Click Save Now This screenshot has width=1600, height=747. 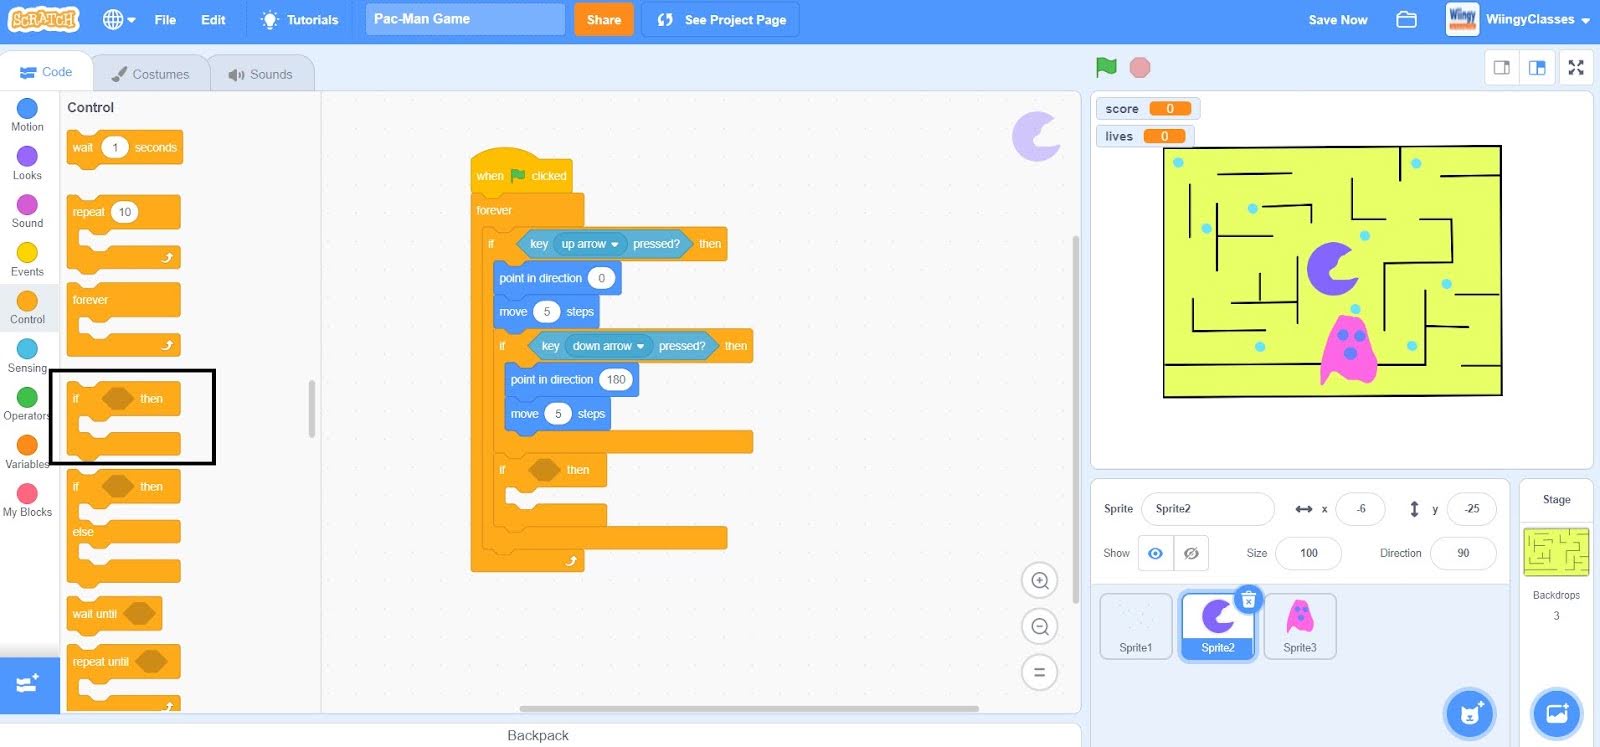click(1337, 20)
